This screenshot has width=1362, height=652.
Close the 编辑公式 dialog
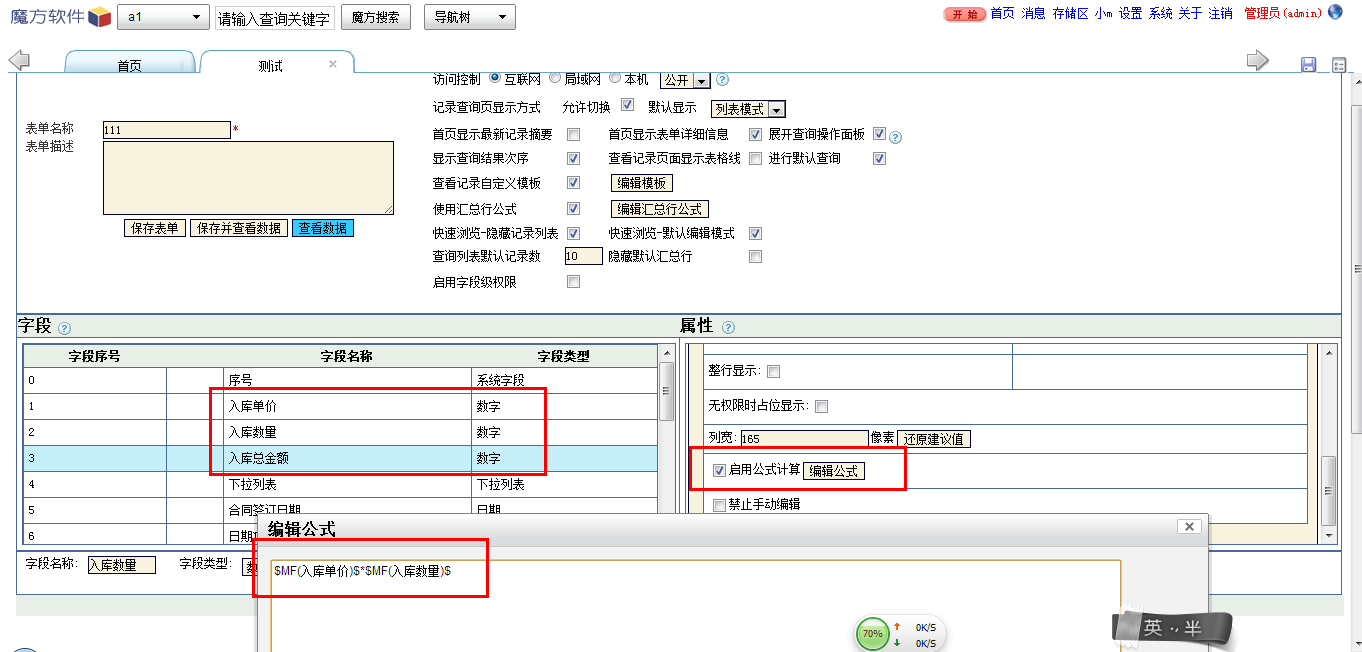pyautogui.click(x=1188, y=526)
